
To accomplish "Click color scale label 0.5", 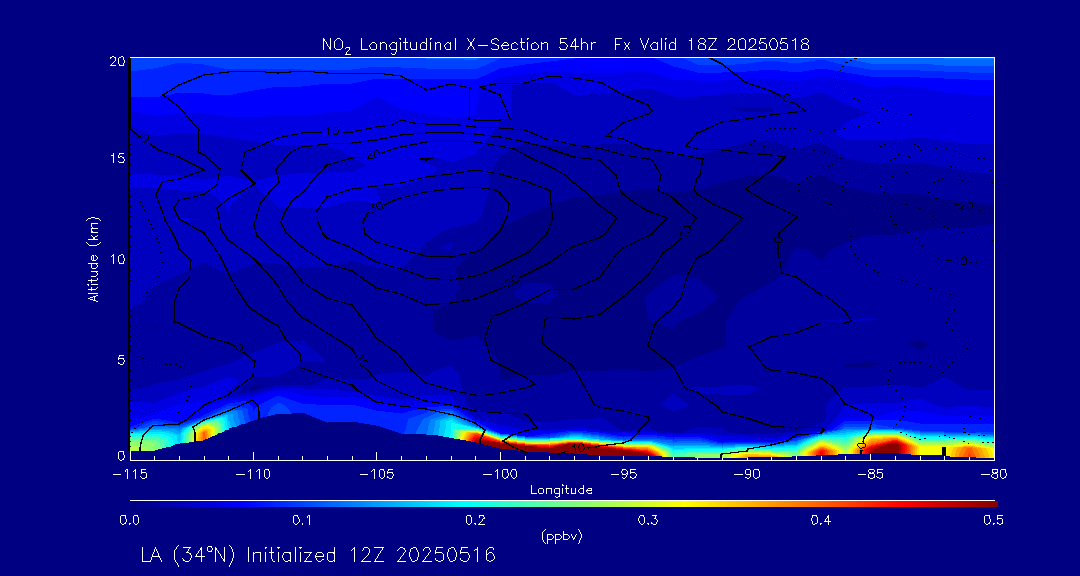I will click(x=993, y=520).
